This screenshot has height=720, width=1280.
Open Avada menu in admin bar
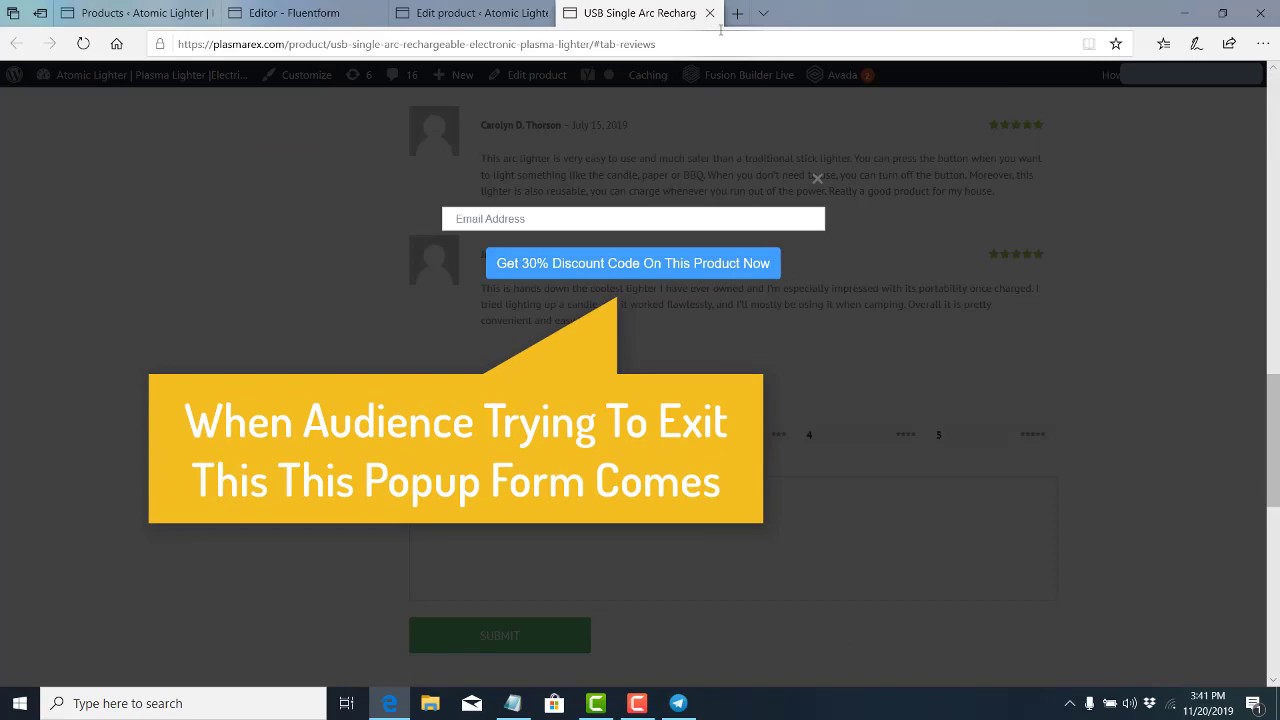click(840, 75)
